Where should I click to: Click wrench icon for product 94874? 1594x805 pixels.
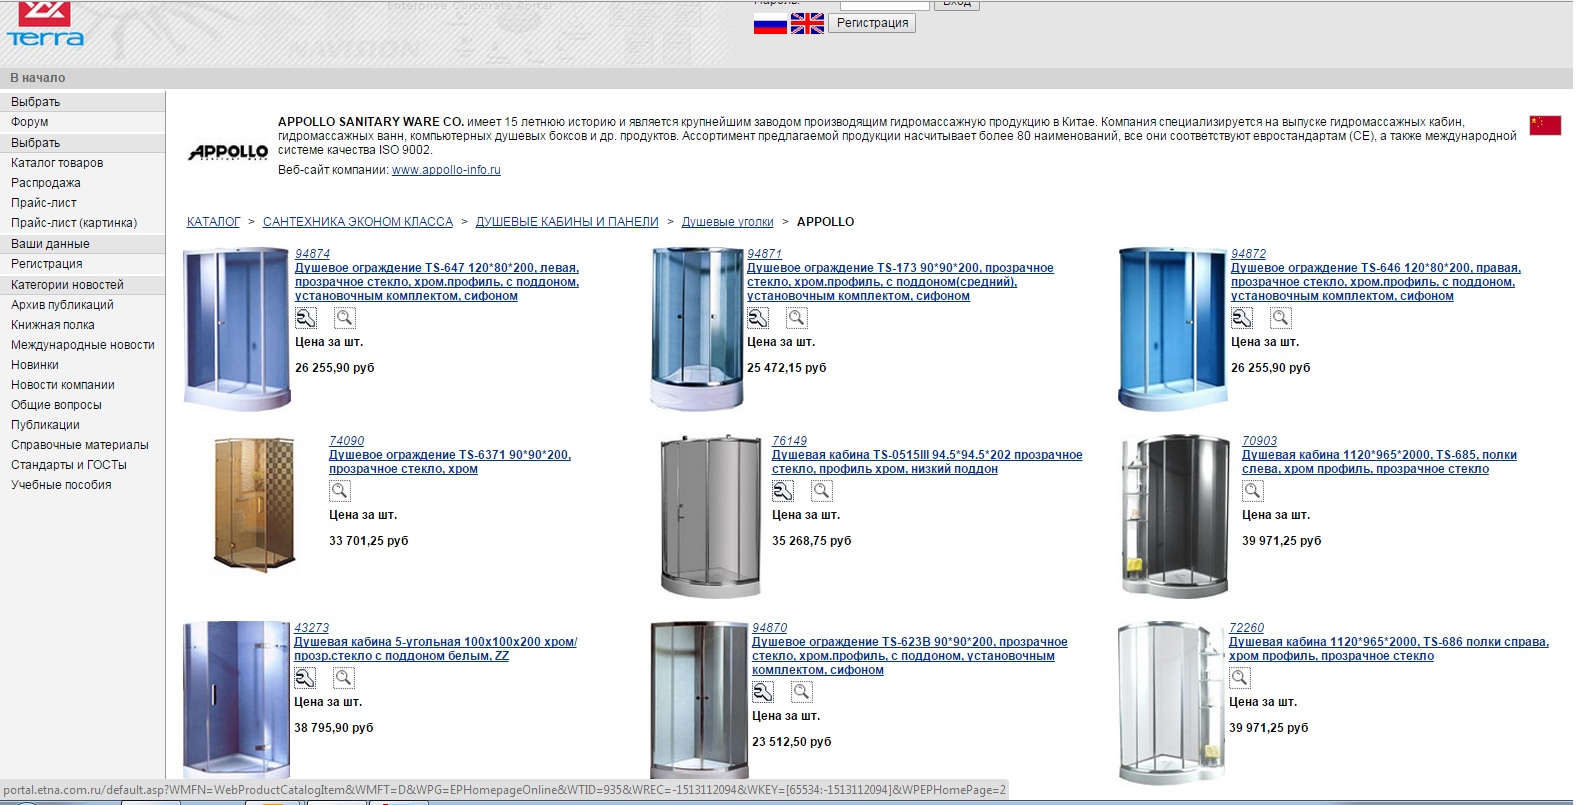[x=306, y=318]
